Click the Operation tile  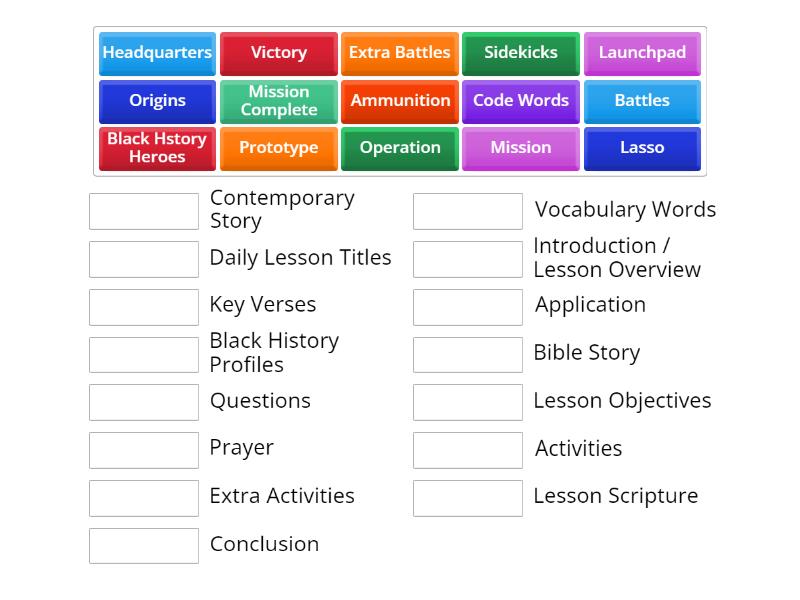click(x=399, y=147)
